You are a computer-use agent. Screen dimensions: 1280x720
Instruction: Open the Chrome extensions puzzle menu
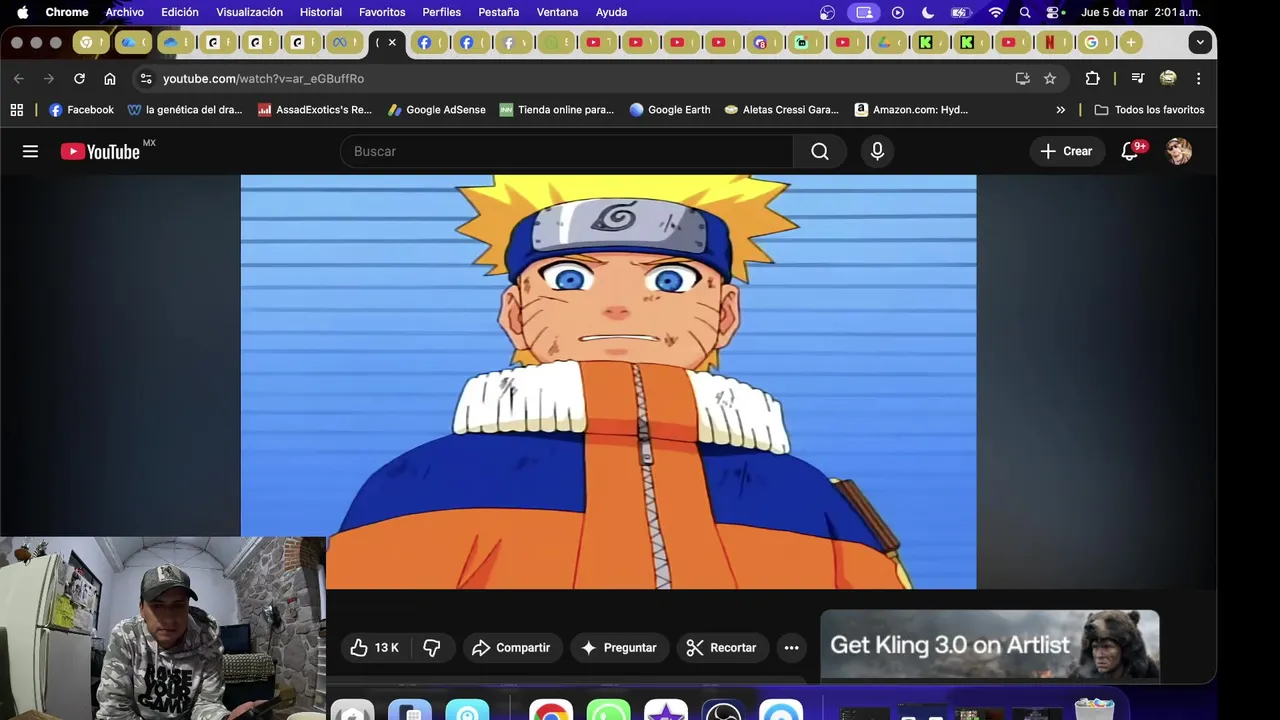point(1092,78)
